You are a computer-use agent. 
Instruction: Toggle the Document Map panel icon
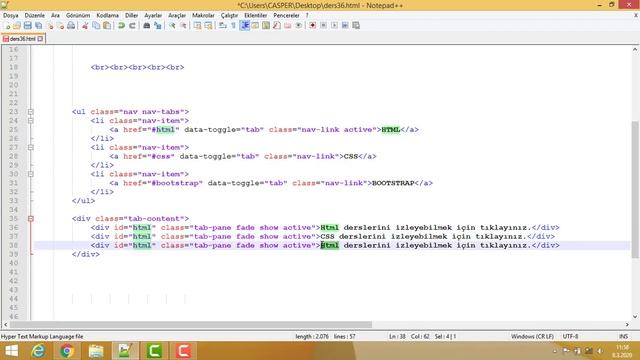coord(266,25)
